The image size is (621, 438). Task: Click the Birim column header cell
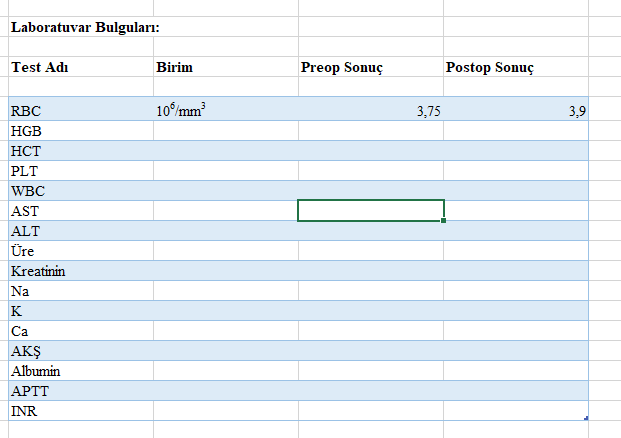point(226,67)
